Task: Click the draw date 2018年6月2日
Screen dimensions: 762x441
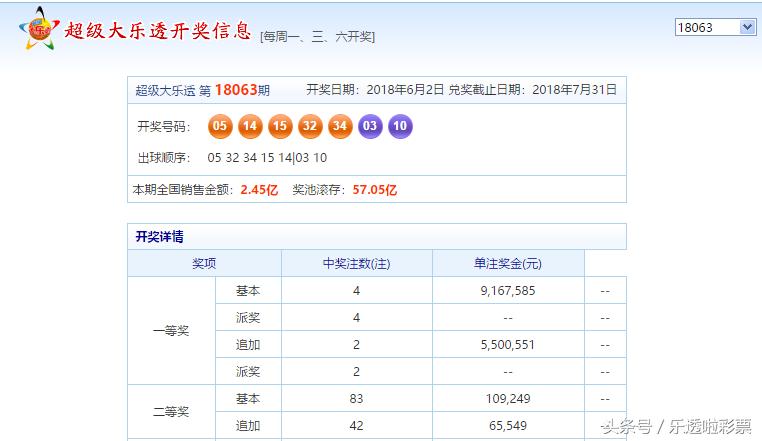Action: 405,89
